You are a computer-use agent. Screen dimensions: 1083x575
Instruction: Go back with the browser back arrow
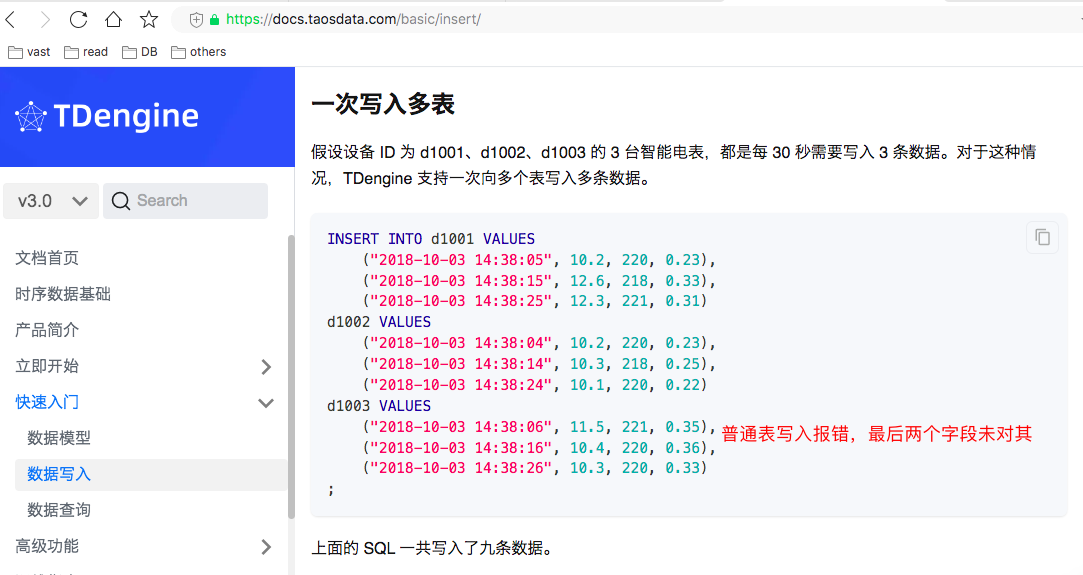(x=10, y=19)
